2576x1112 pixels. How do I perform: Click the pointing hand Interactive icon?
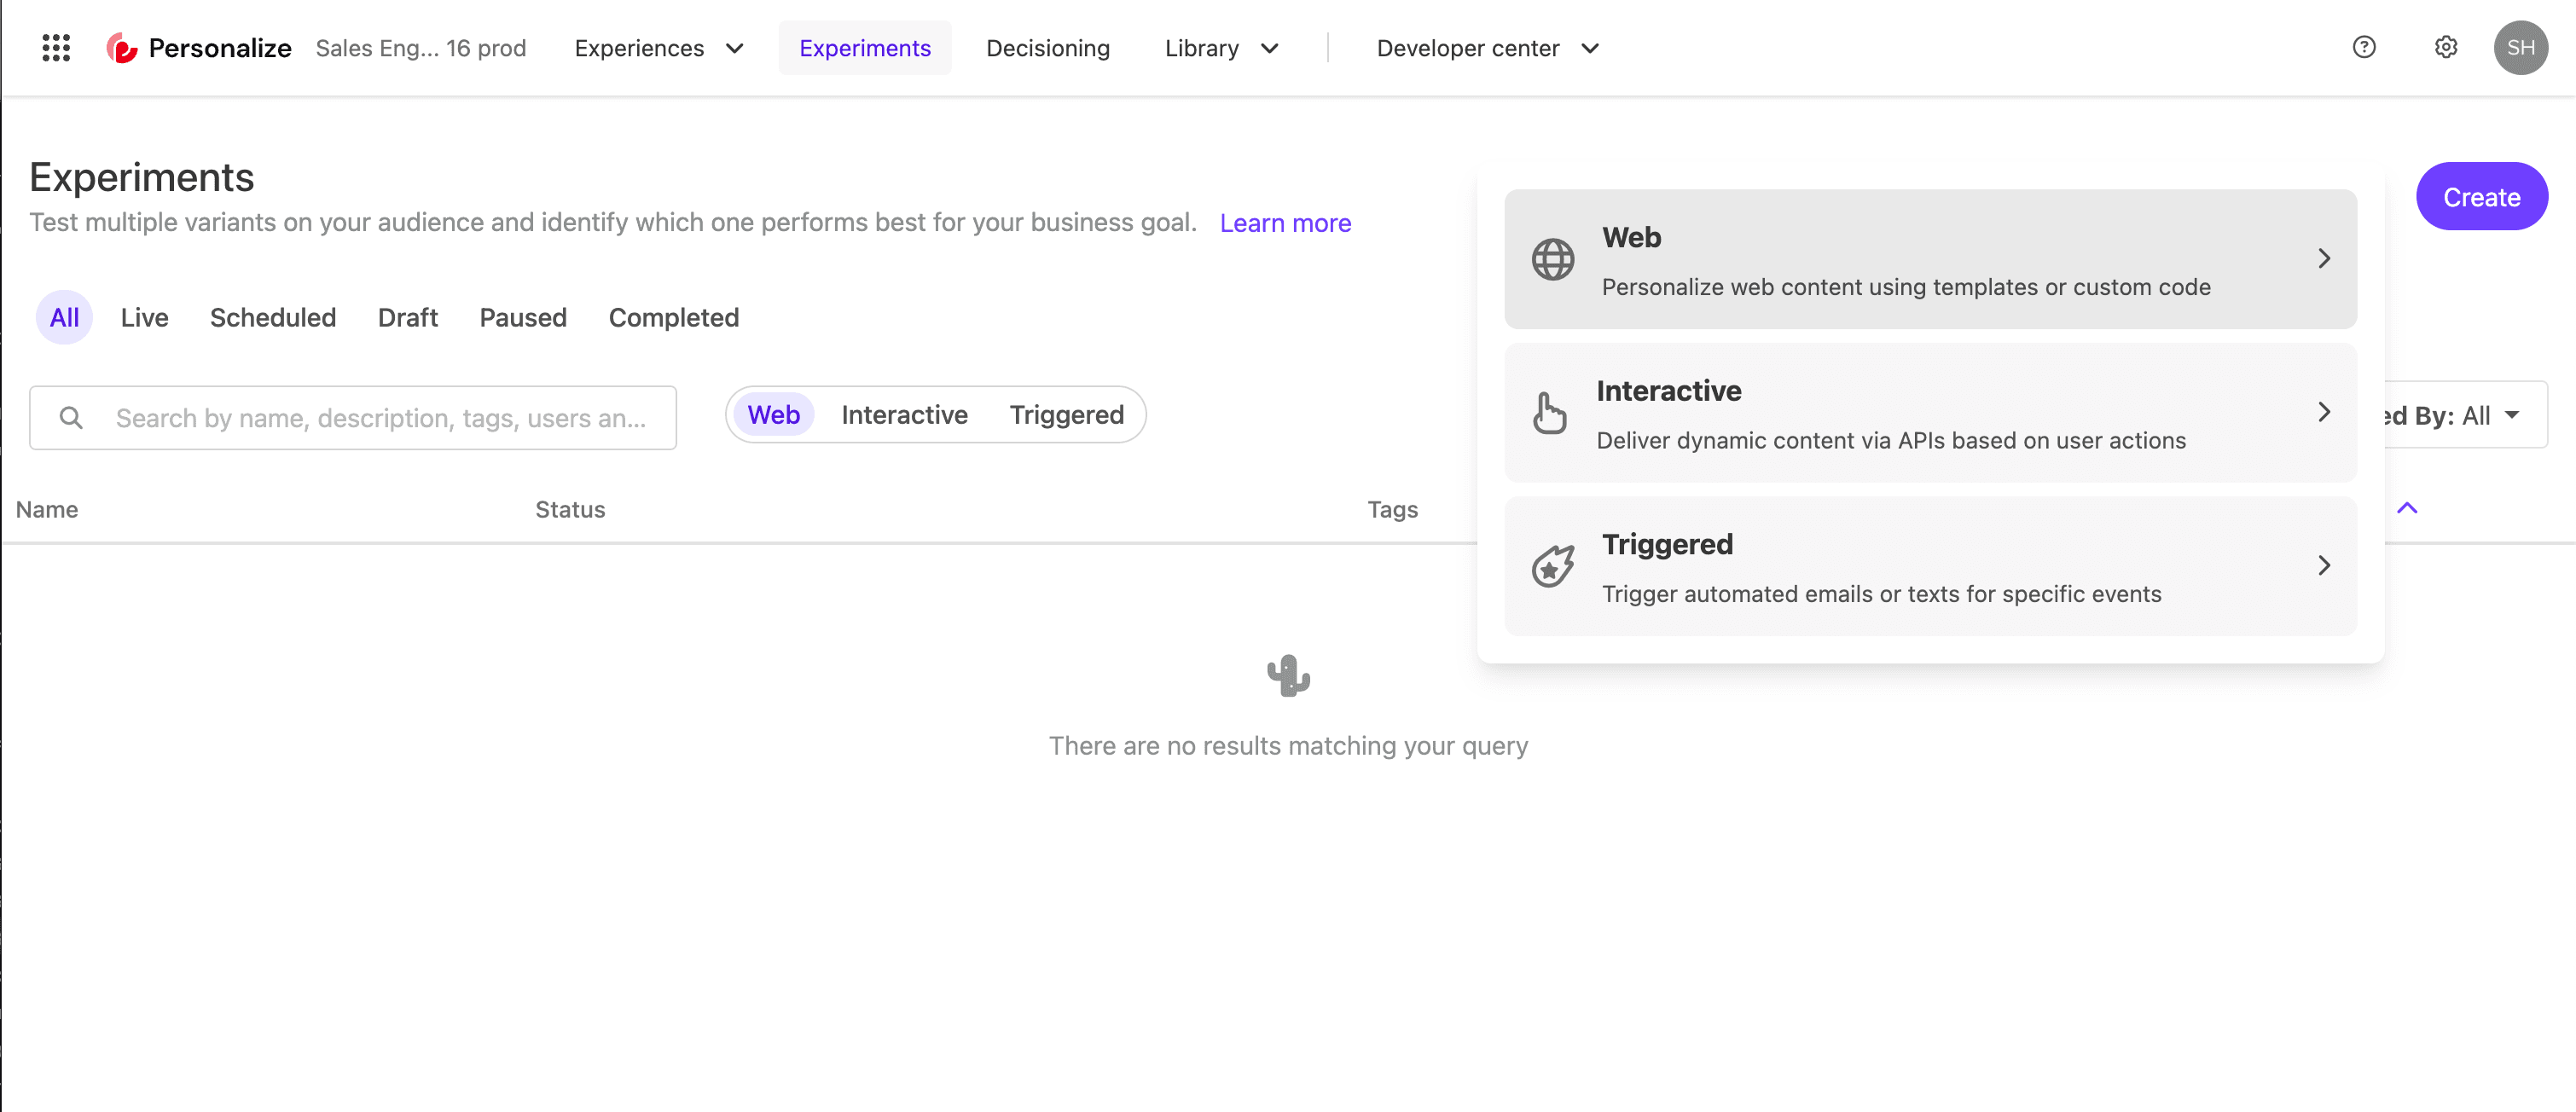pyautogui.click(x=1549, y=413)
